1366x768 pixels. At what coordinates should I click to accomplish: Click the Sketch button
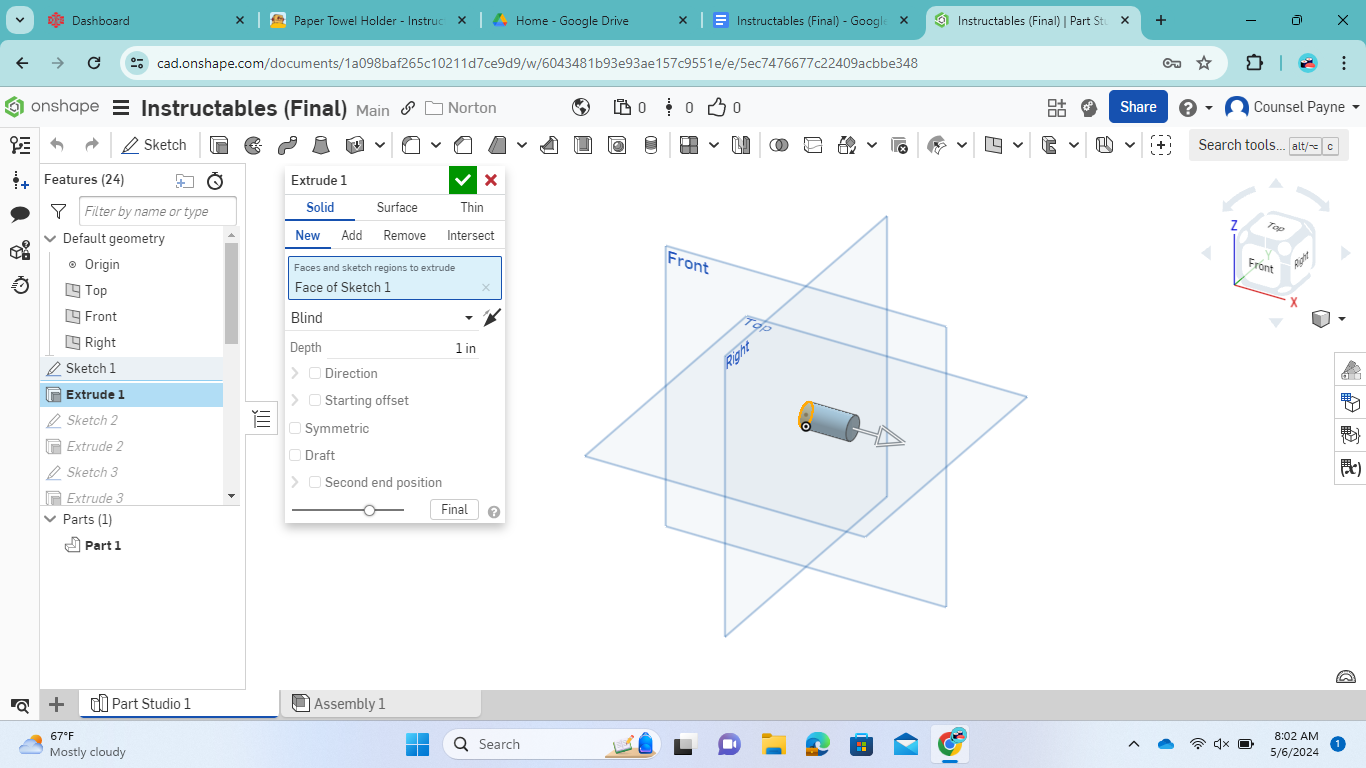[154, 145]
